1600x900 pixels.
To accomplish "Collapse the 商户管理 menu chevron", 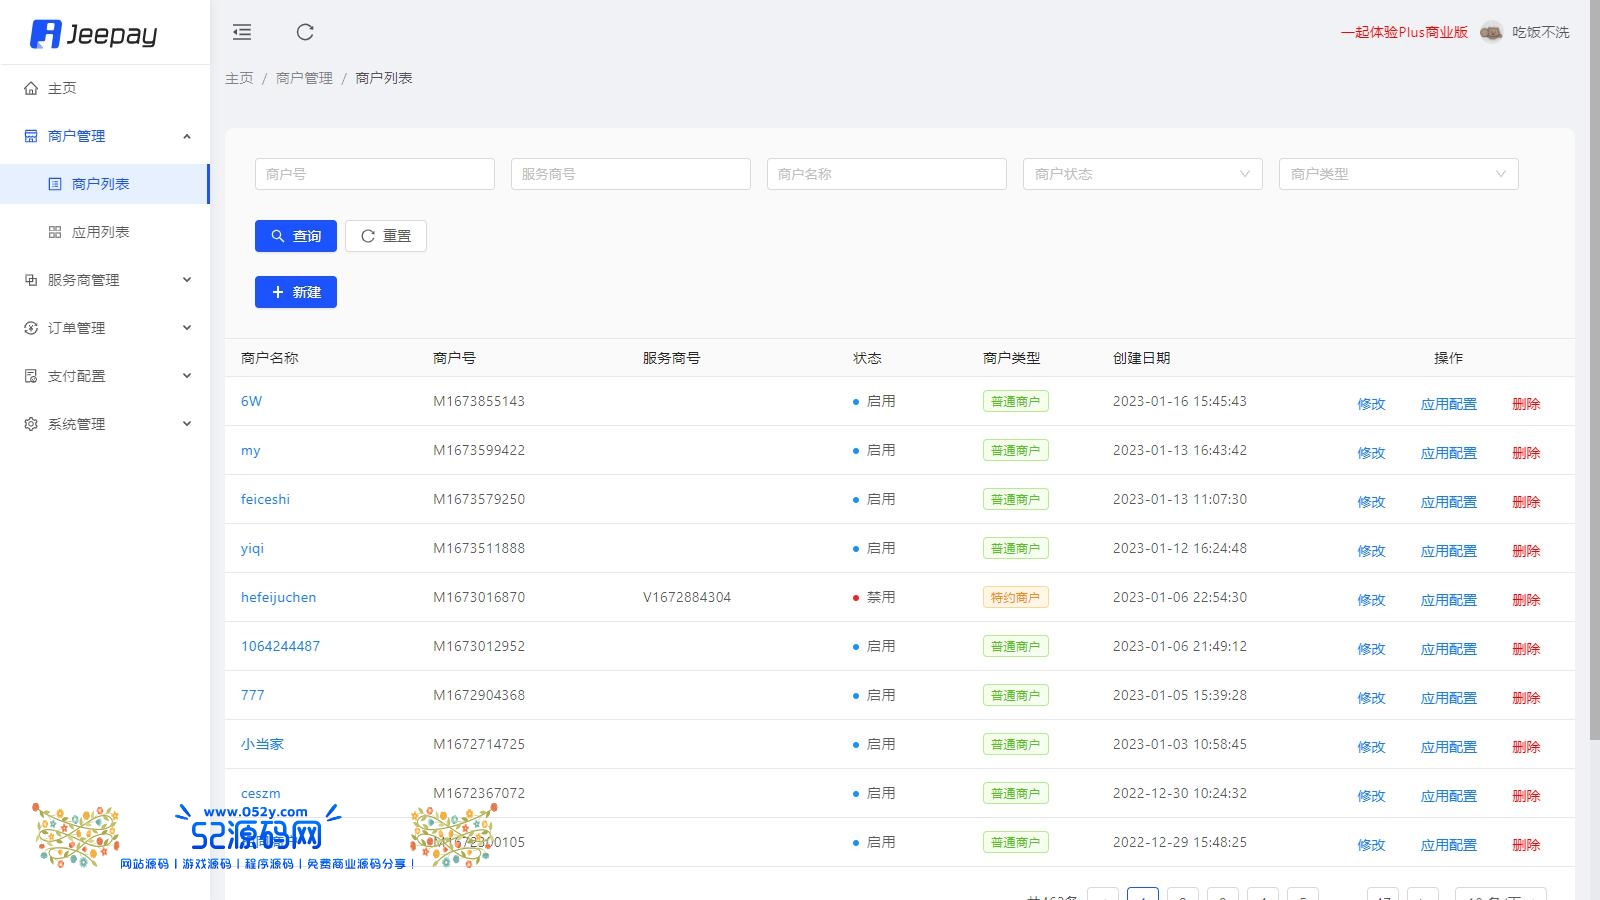I will tap(187, 136).
